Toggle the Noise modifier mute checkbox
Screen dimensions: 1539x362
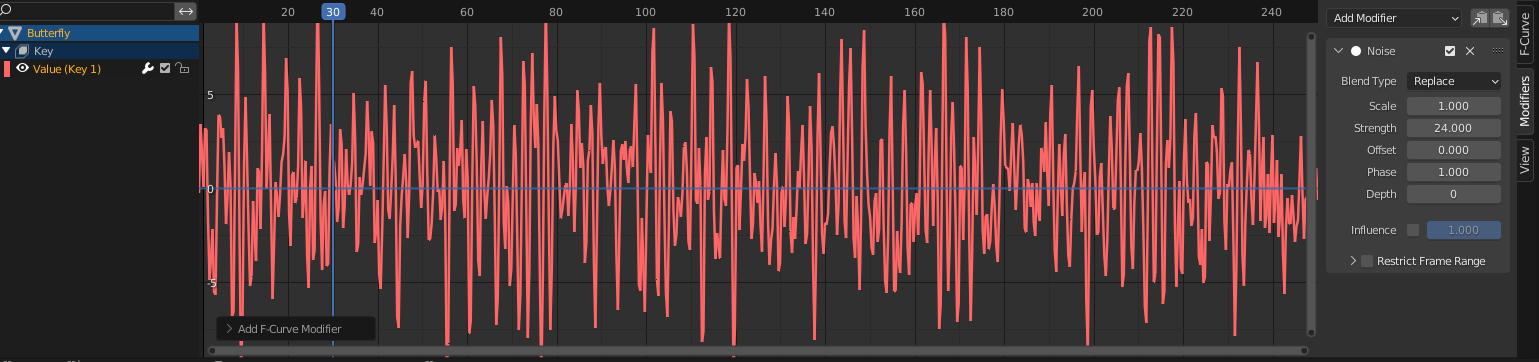(x=1450, y=51)
